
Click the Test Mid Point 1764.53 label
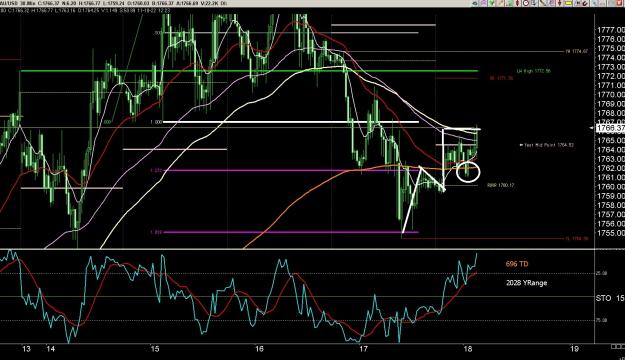click(546, 145)
